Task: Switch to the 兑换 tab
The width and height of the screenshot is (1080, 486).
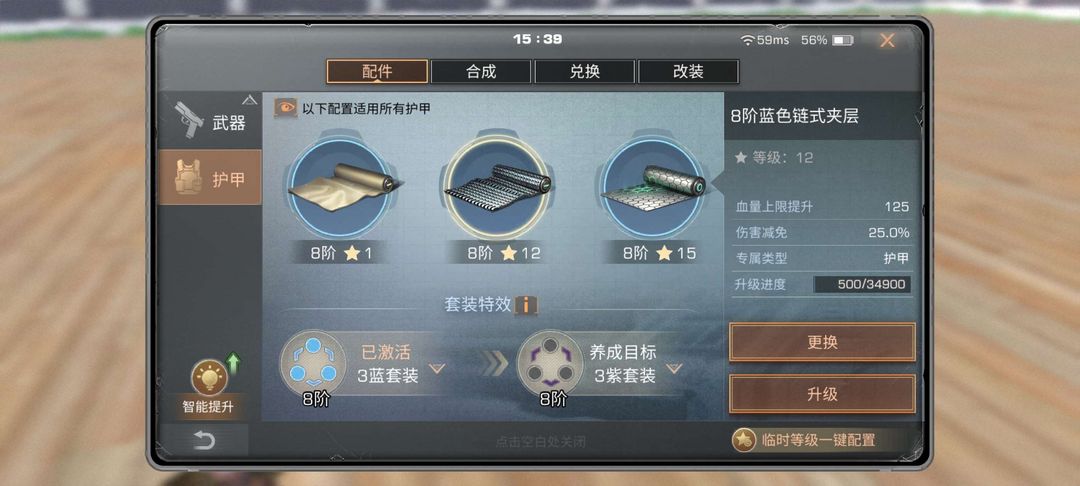Action: (x=585, y=72)
